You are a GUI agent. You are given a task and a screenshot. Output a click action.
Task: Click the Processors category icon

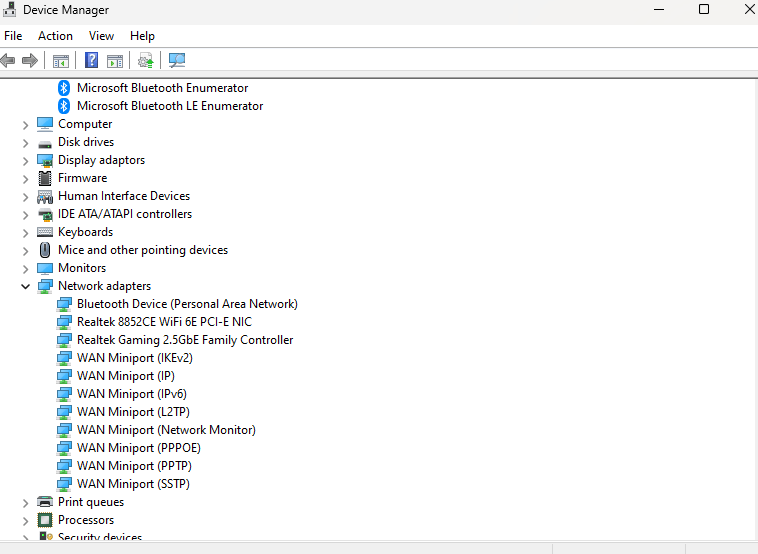point(45,520)
